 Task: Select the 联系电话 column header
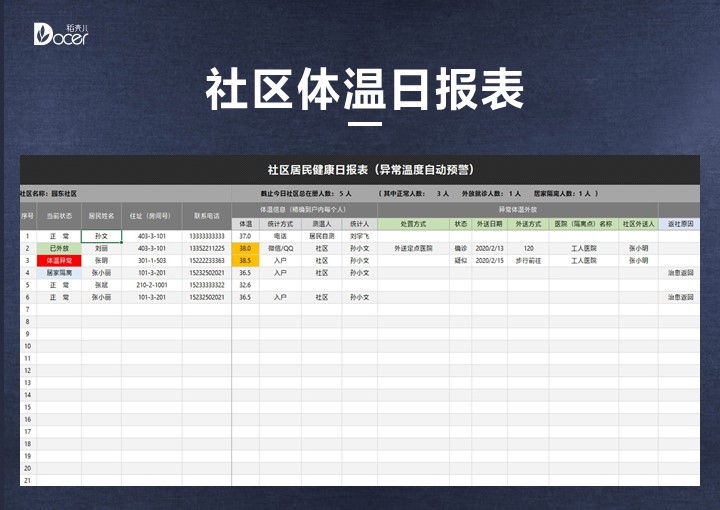(x=206, y=216)
